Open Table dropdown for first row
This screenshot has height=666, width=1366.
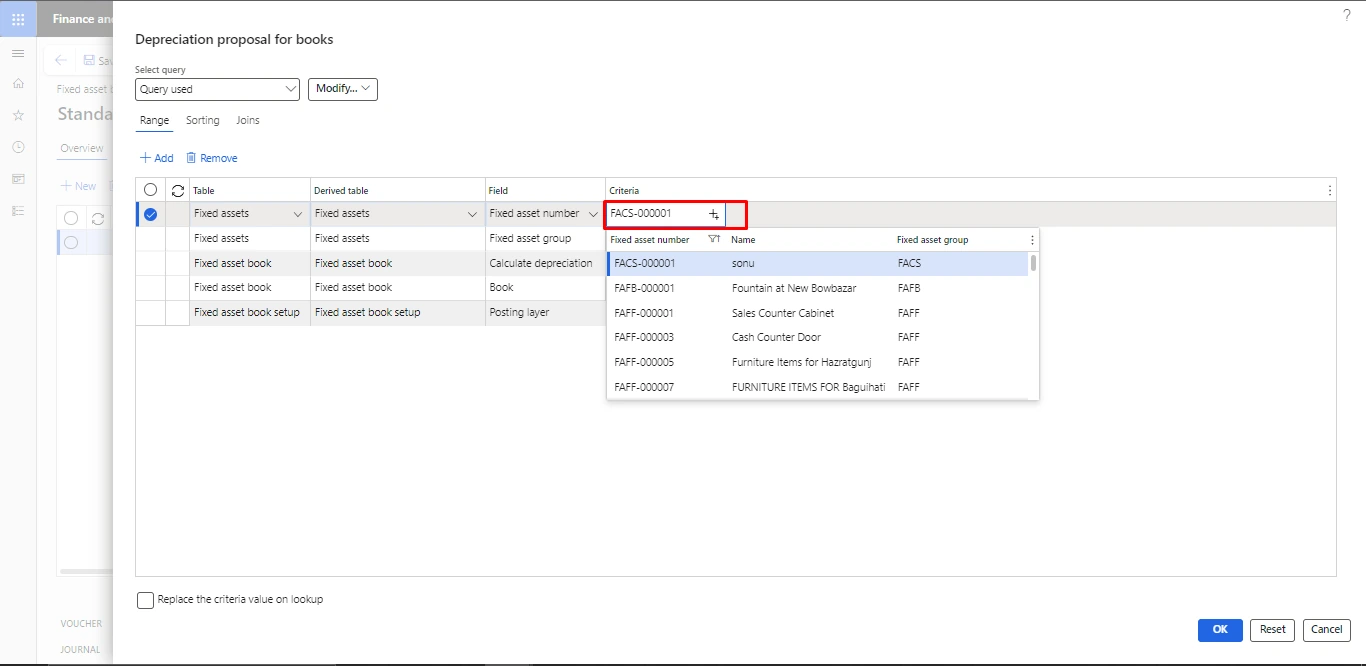298,214
